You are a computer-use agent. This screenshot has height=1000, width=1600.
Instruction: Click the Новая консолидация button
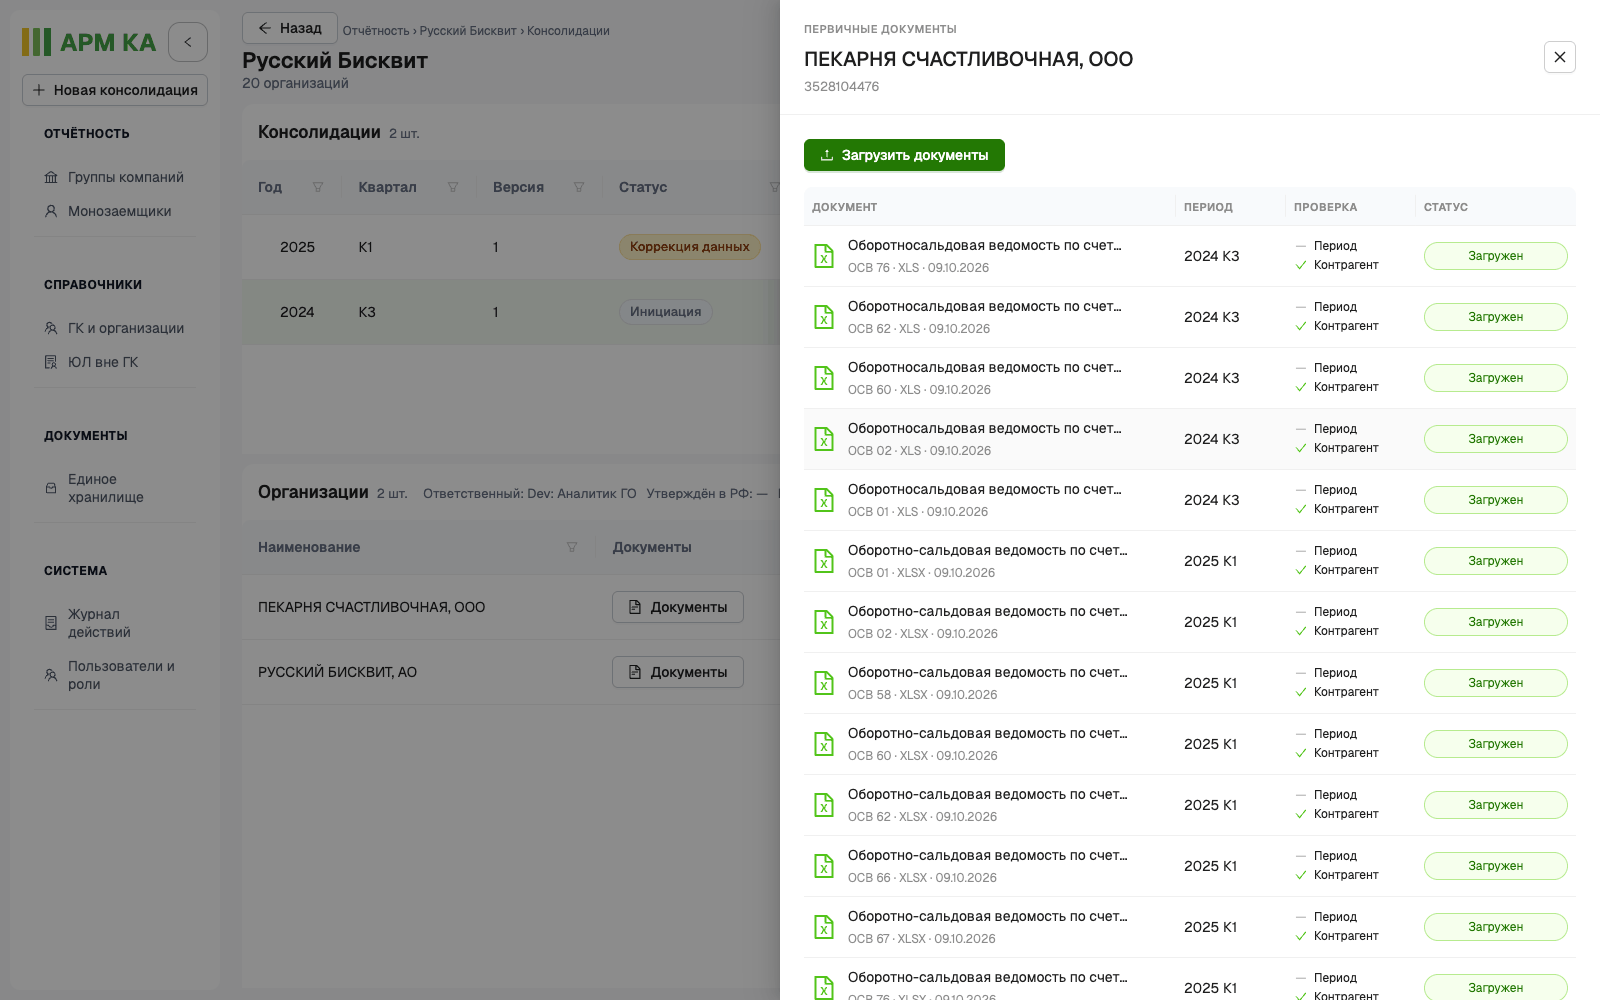(x=115, y=90)
